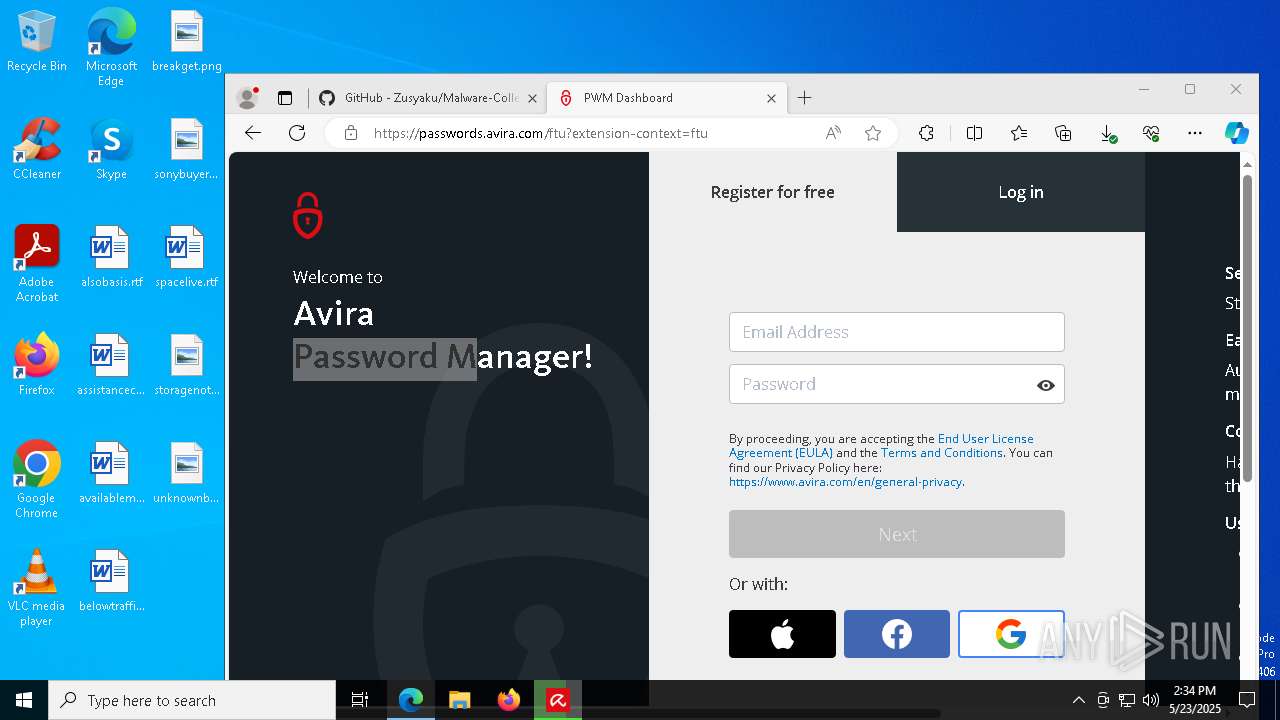Image resolution: width=1280 pixels, height=720 pixels.
Task: Click the Next button
Action: coord(897,534)
